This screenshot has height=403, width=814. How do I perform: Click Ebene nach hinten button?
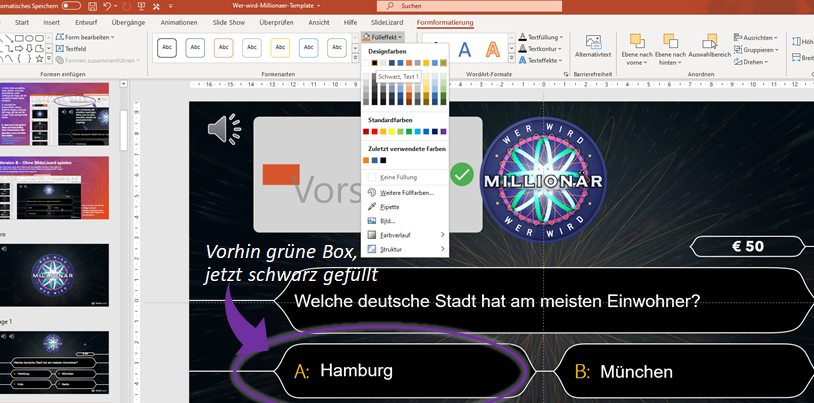click(670, 49)
